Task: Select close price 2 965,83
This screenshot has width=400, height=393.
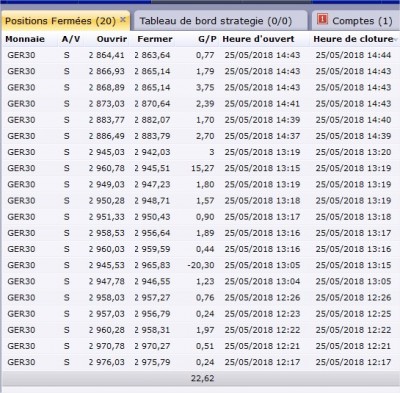Action: pos(152,265)
